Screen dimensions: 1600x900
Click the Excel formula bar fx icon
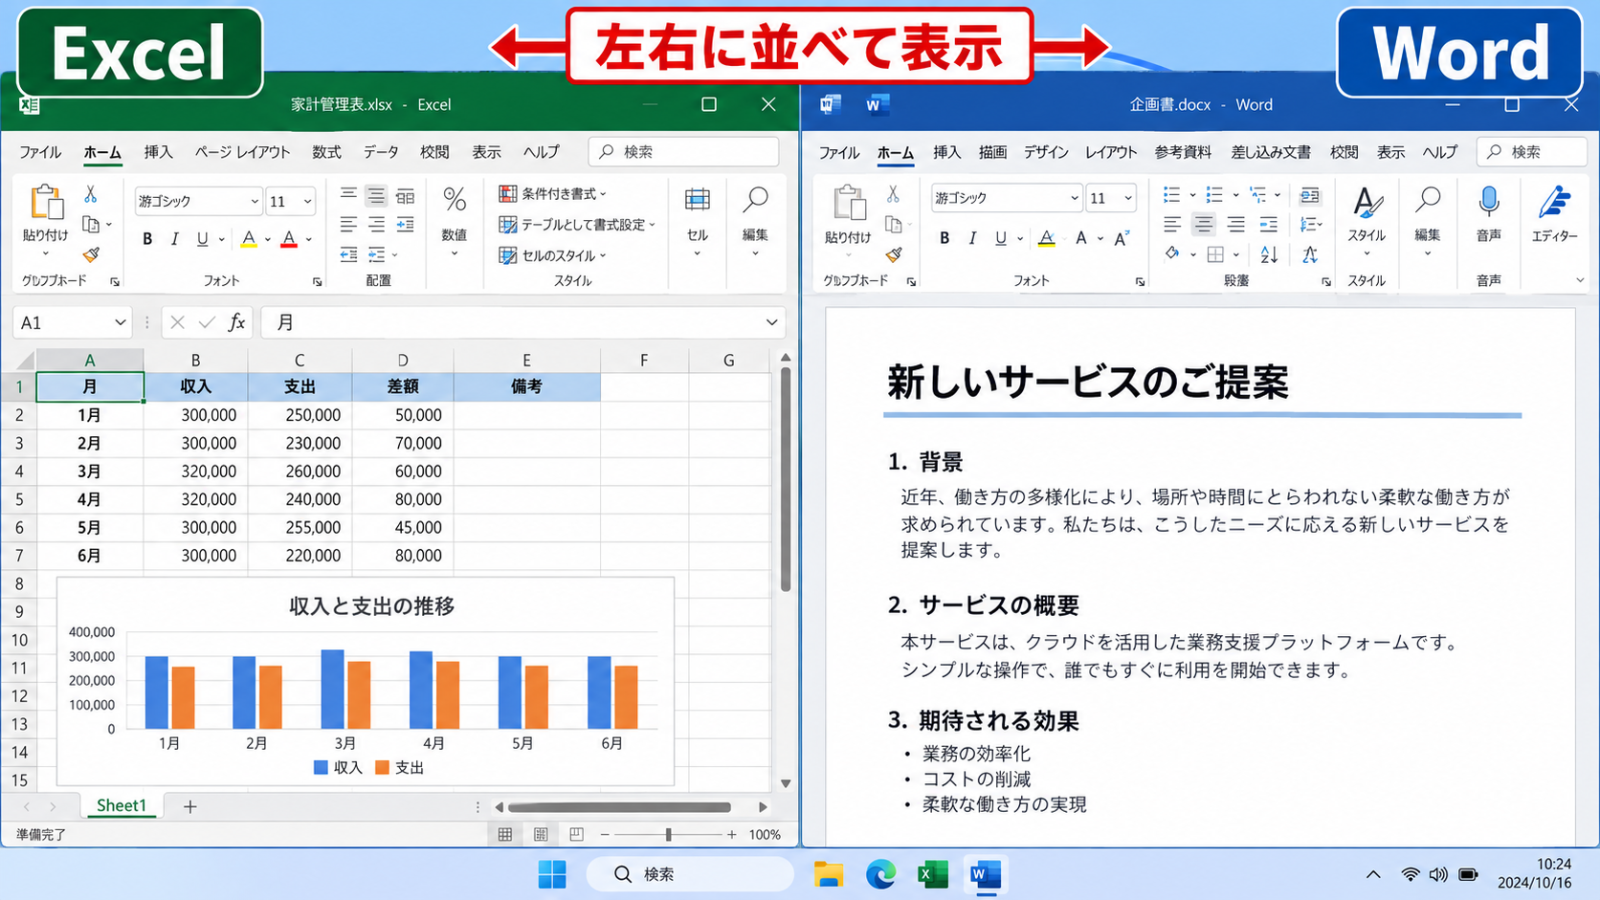[237, 322]
